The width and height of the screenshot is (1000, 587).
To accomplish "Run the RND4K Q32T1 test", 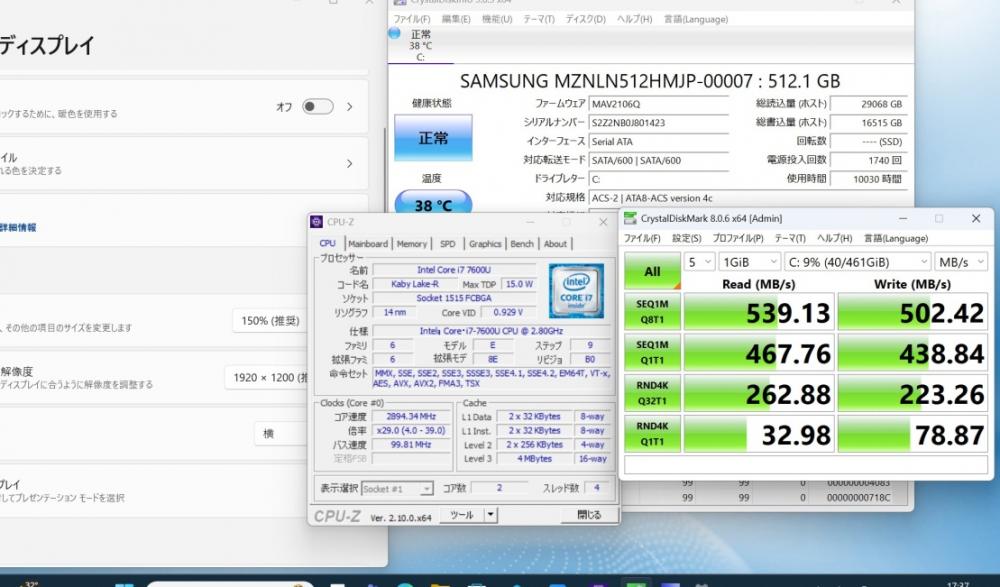I will 652,394.
